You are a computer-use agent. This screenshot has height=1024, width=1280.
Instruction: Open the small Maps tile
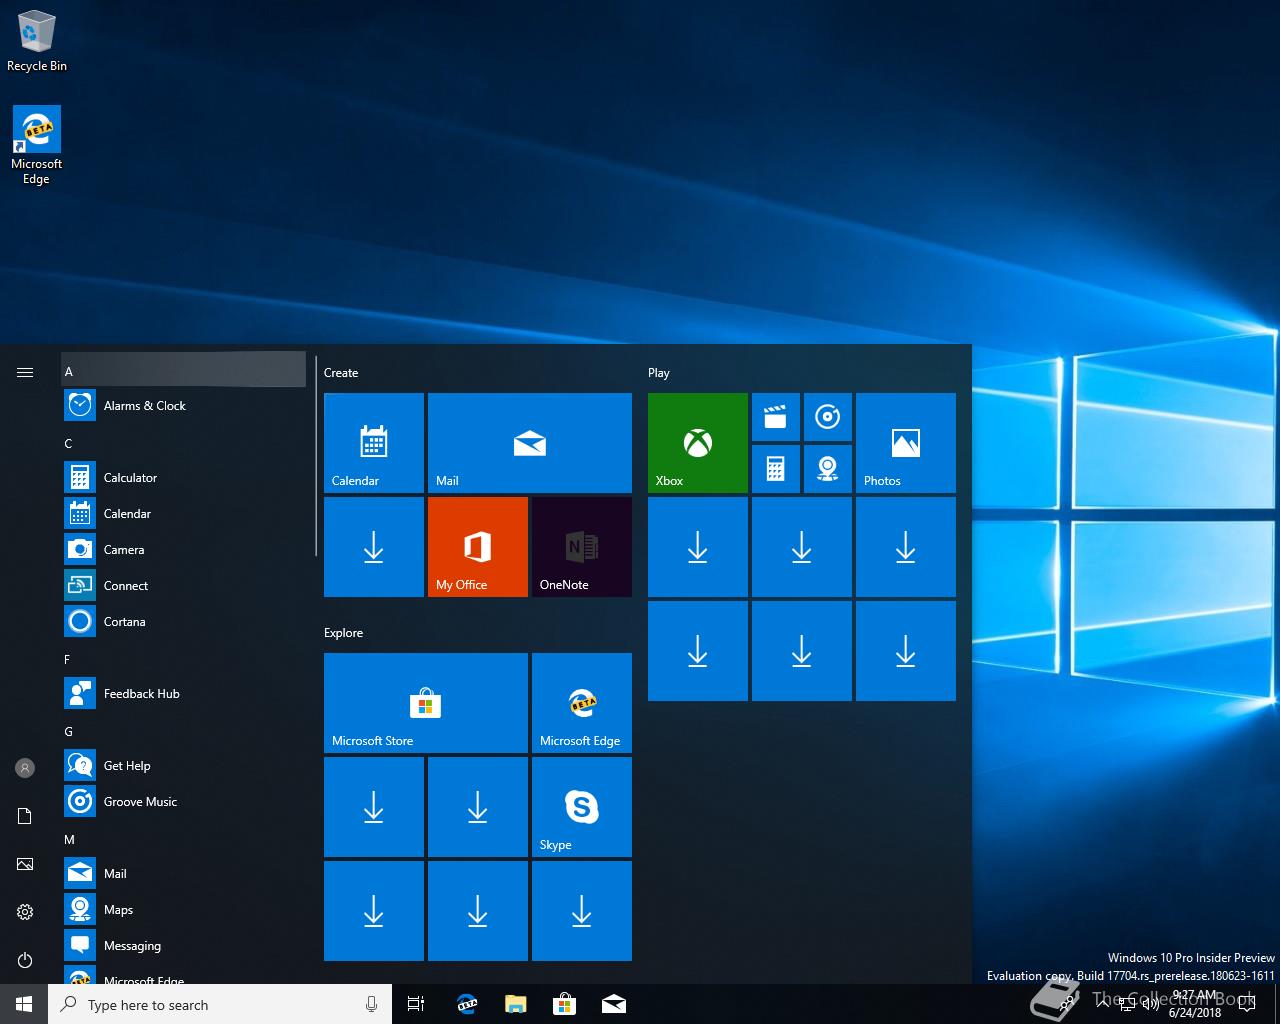828,469
